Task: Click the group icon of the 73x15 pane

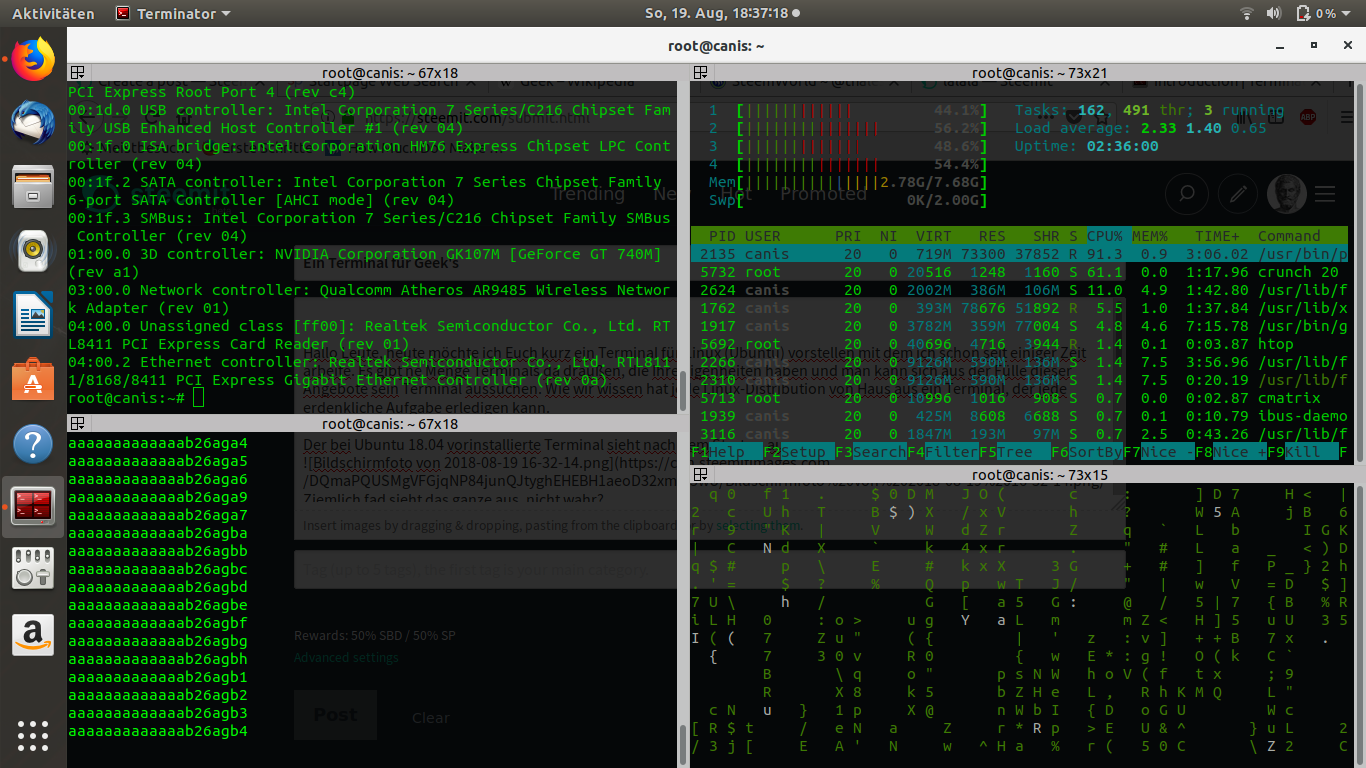Action: pos(700,475)
